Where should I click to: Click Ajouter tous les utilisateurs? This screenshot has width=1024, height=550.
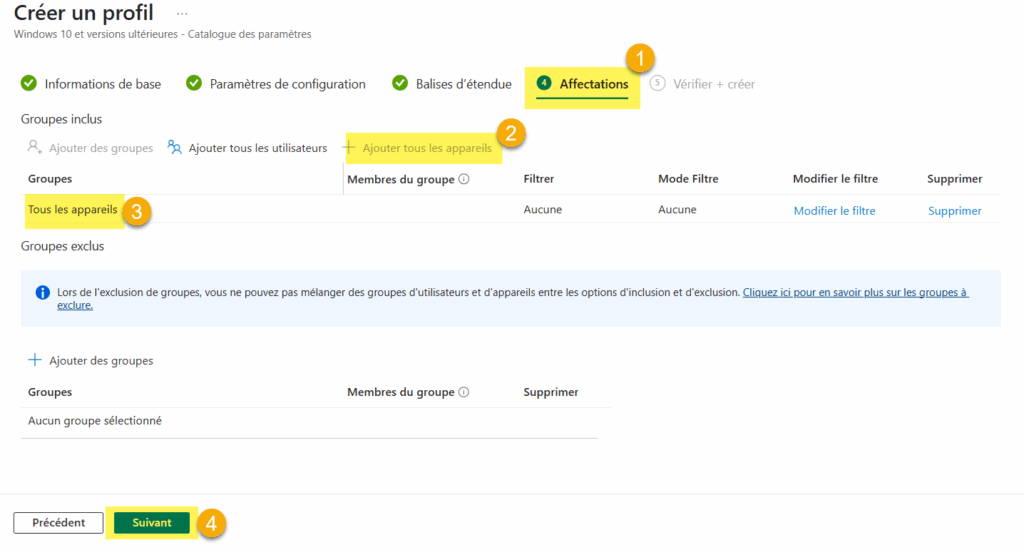[x=258, y=148]
